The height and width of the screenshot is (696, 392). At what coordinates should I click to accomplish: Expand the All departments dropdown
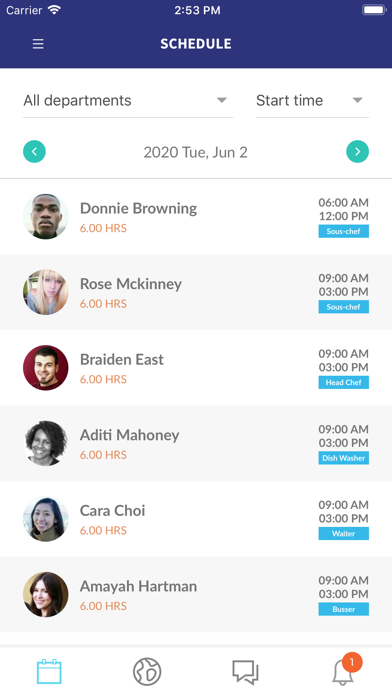[x=128, y=101]
